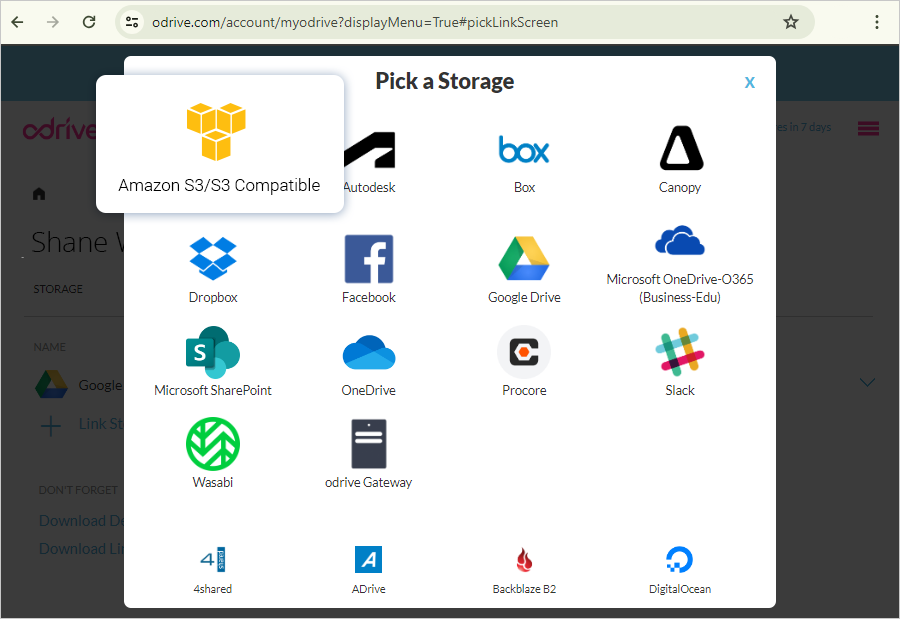Choose Box as storage
This screenshot has height=619, width=900.
(524, 162)
